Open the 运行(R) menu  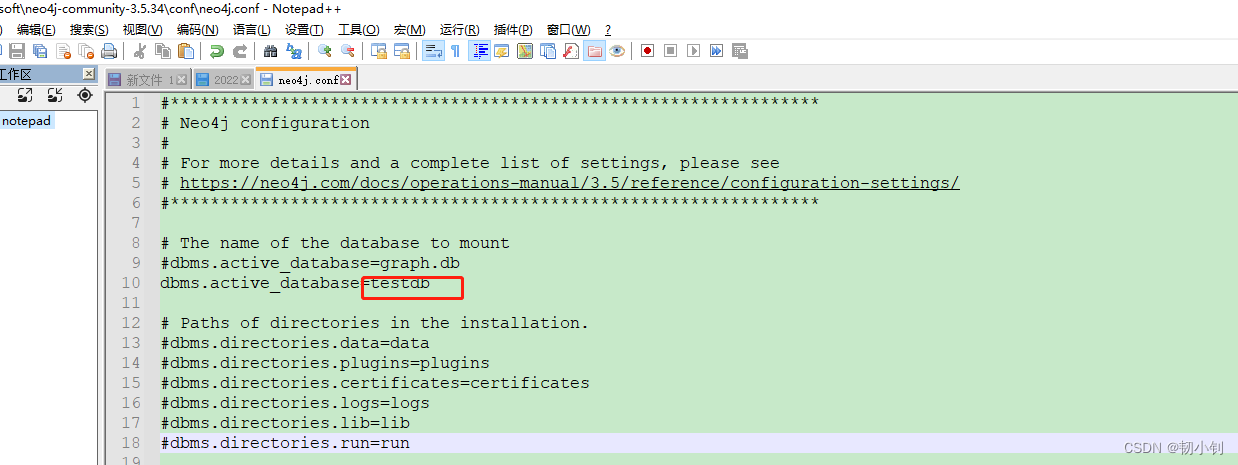coord(459,30)
